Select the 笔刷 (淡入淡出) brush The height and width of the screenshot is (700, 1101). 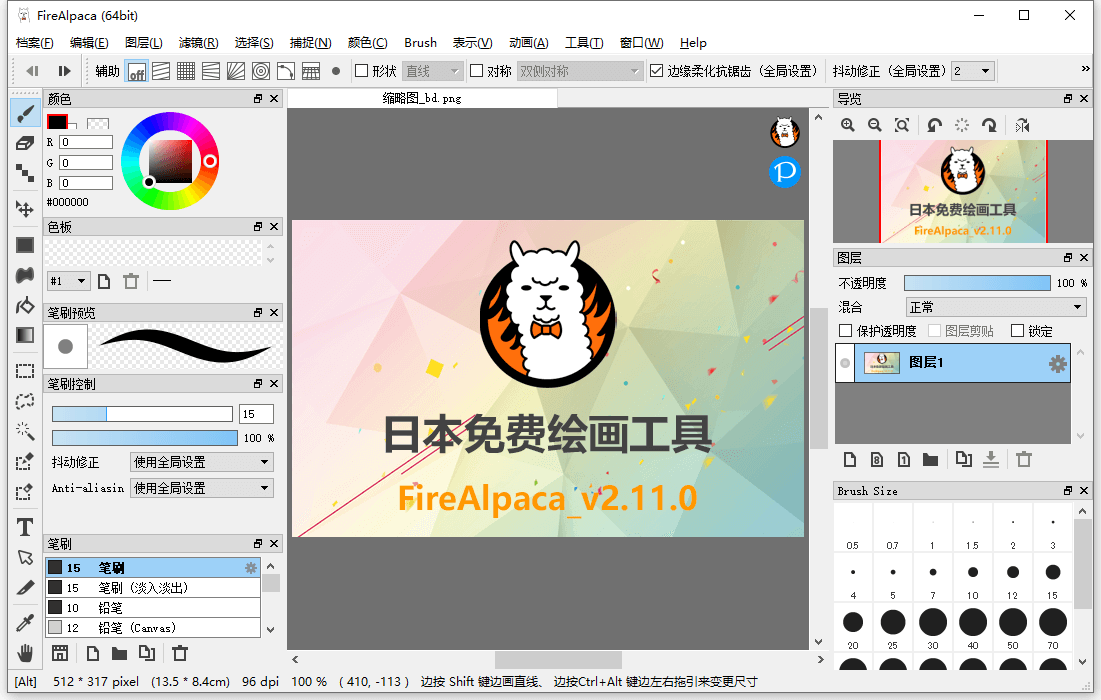153,588
